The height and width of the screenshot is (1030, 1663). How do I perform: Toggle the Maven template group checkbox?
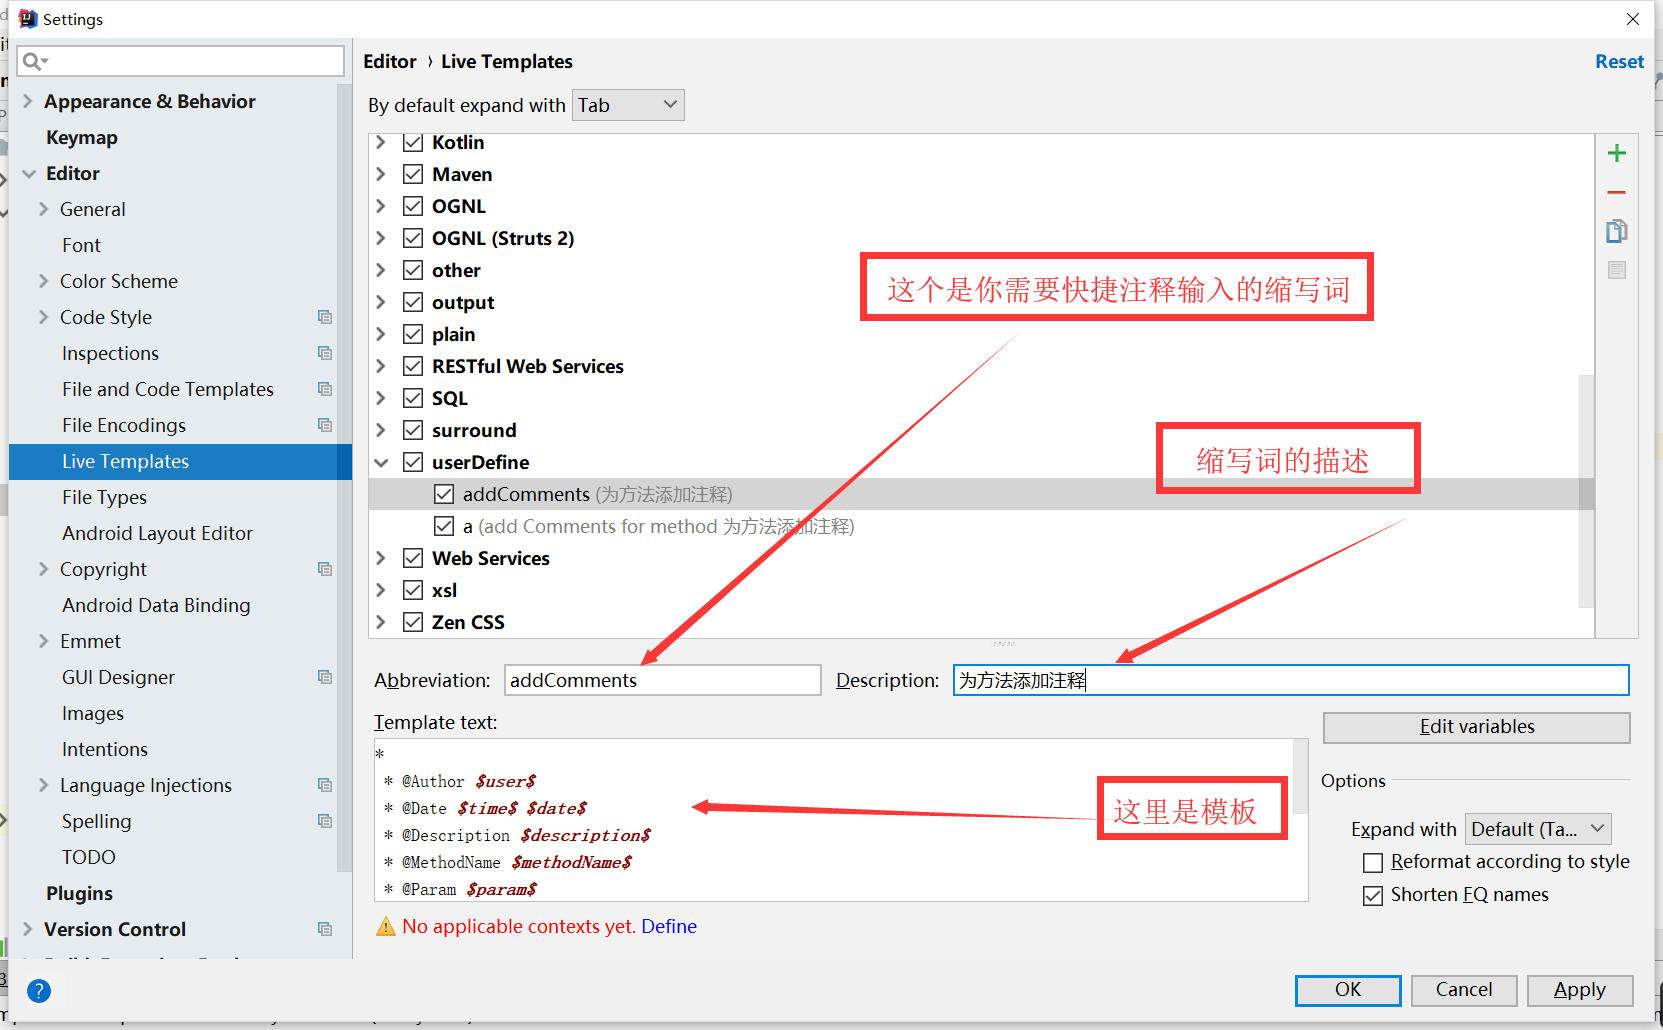click(413, 174)
